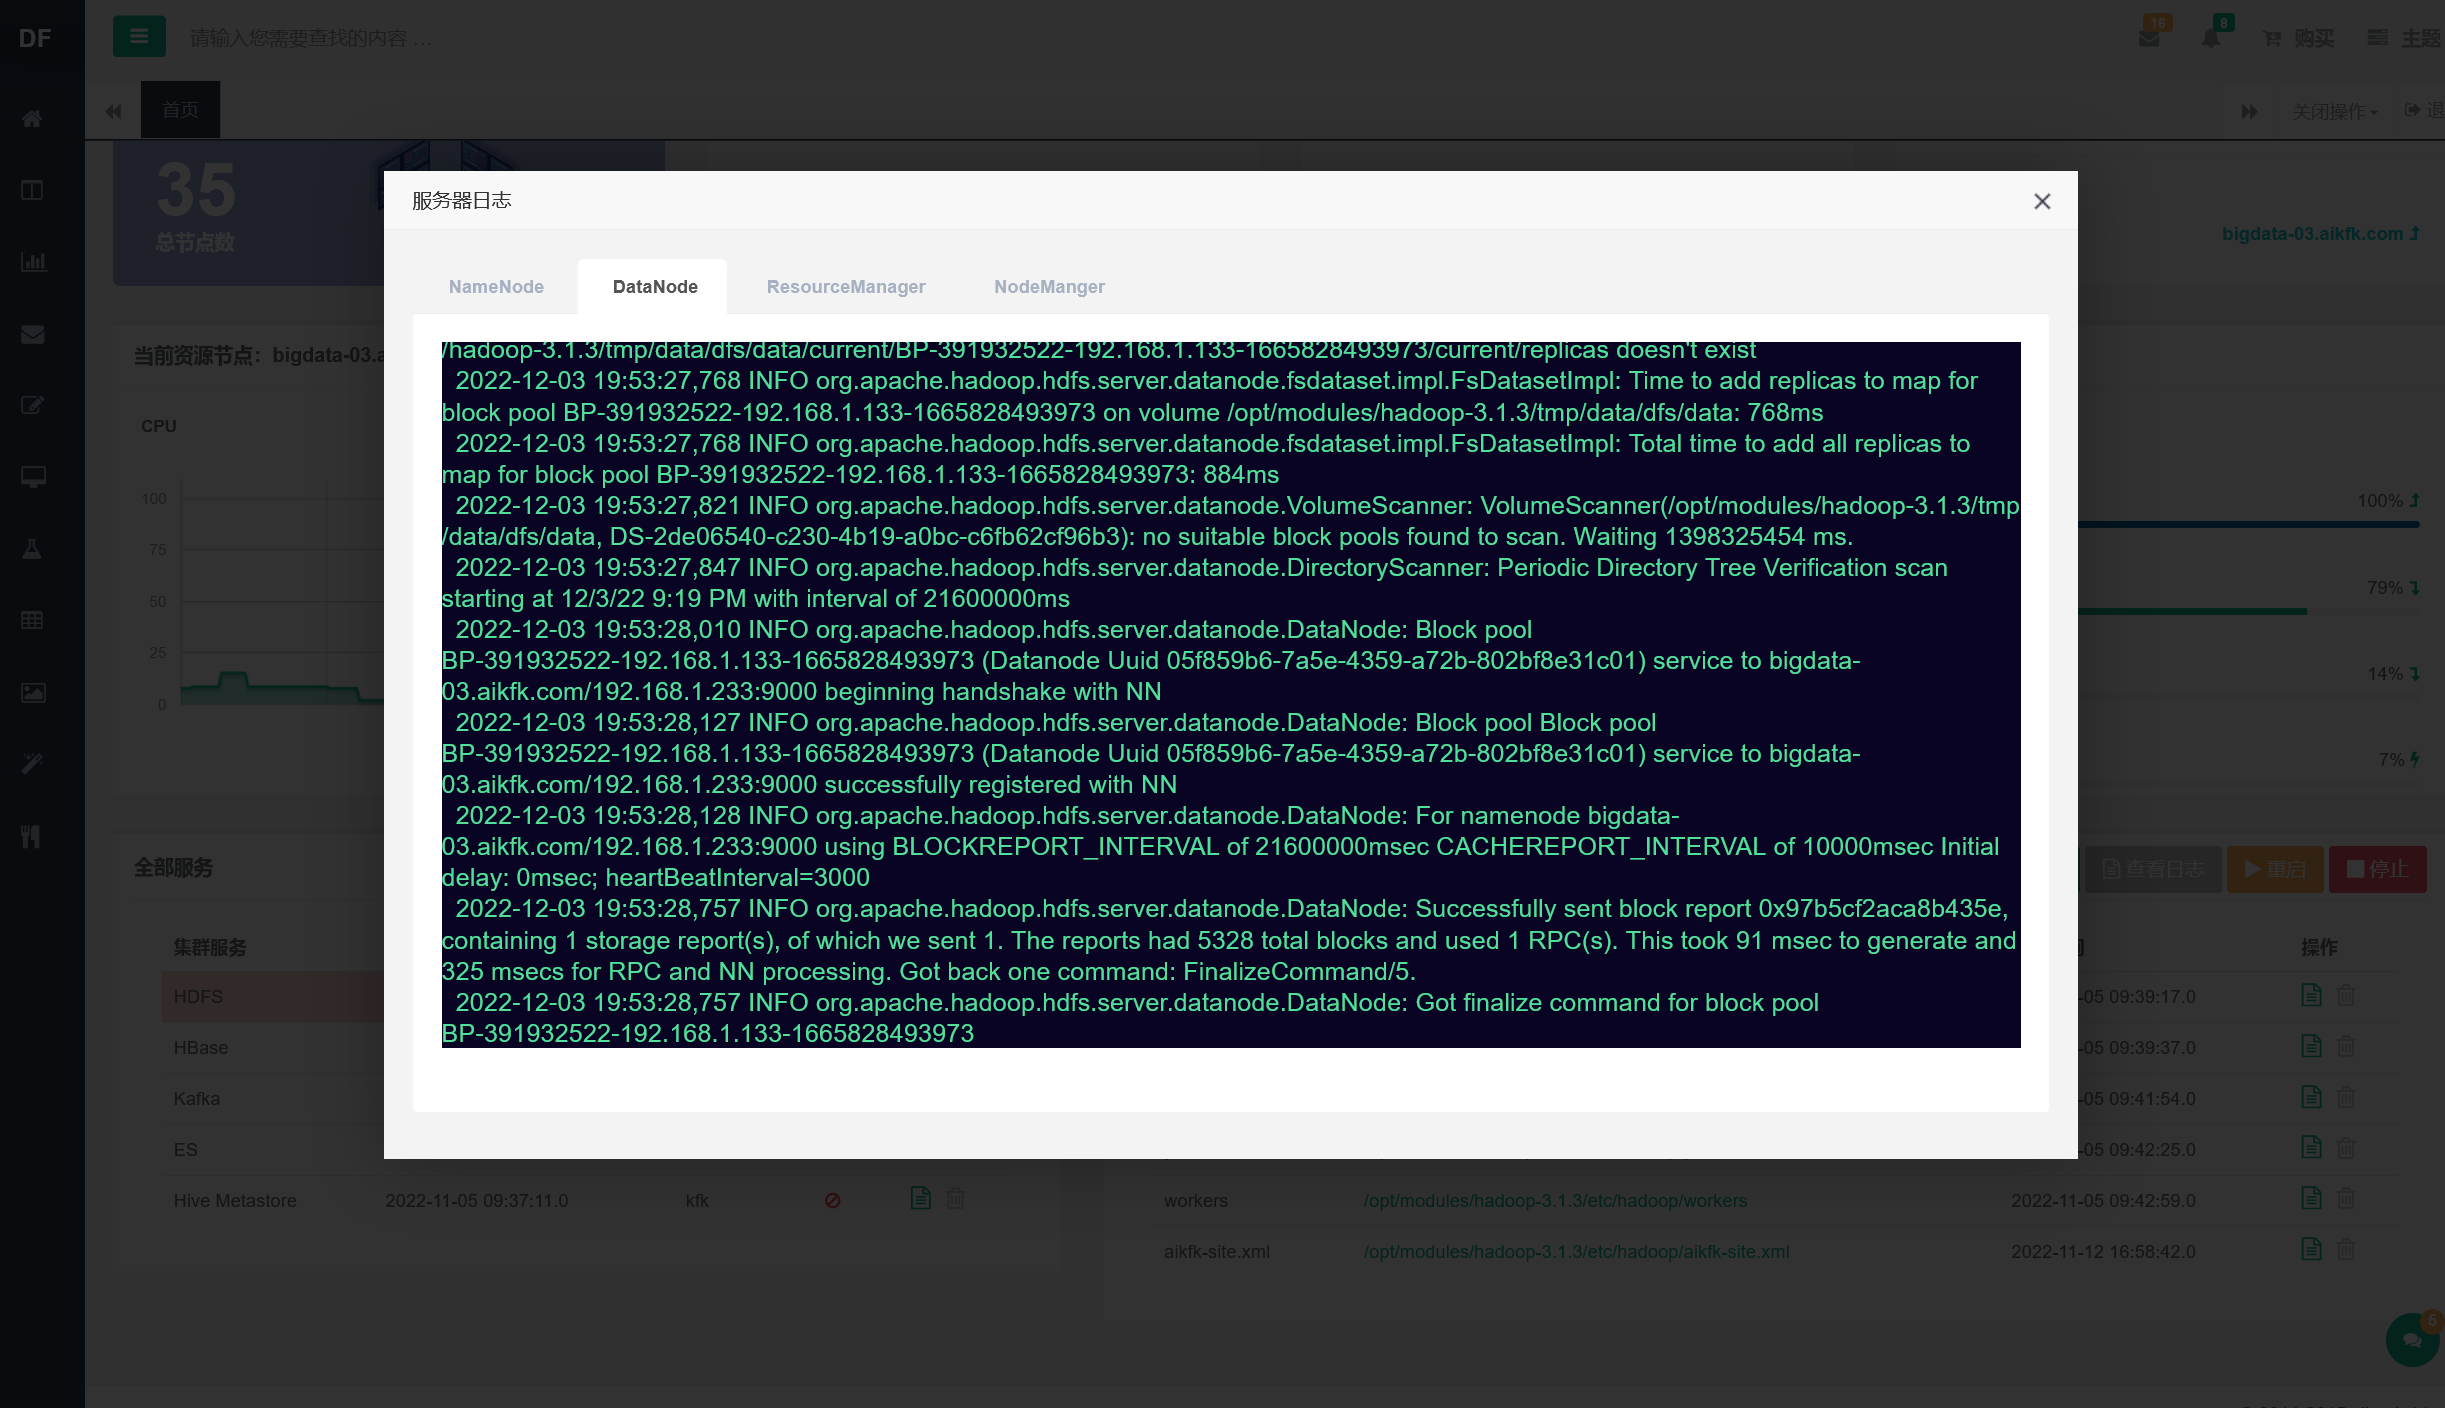View file icon for 09:39:17.0 row

click(2311, 994)
